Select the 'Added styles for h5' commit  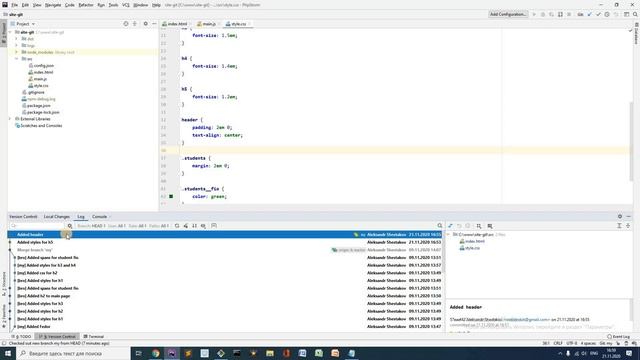coord(224,242)
